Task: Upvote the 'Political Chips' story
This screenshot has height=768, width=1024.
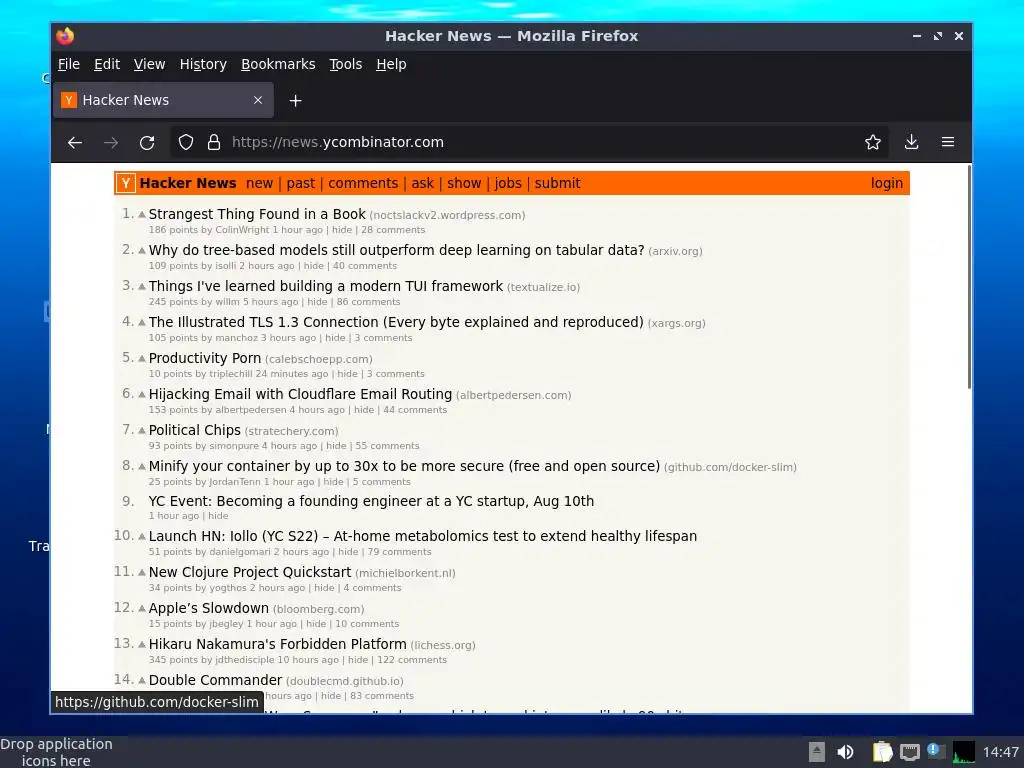Action: (142, 430)
